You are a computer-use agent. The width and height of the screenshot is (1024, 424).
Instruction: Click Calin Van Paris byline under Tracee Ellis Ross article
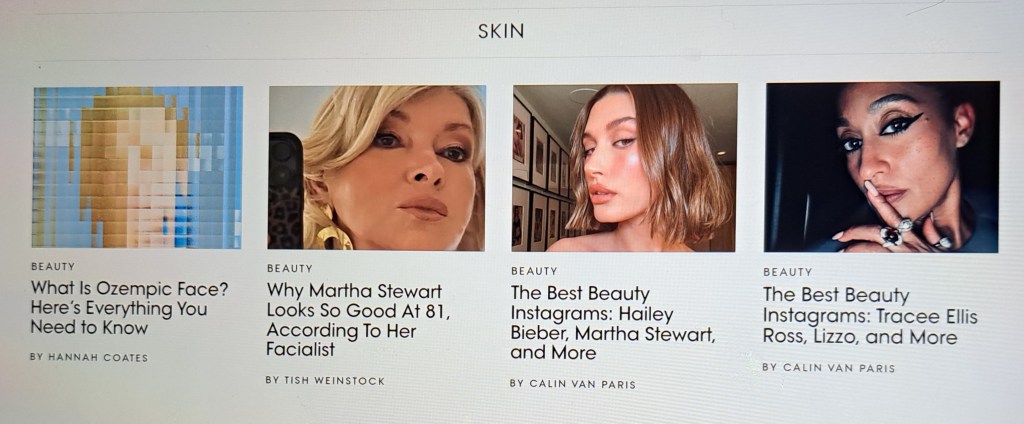pos(828,368)
